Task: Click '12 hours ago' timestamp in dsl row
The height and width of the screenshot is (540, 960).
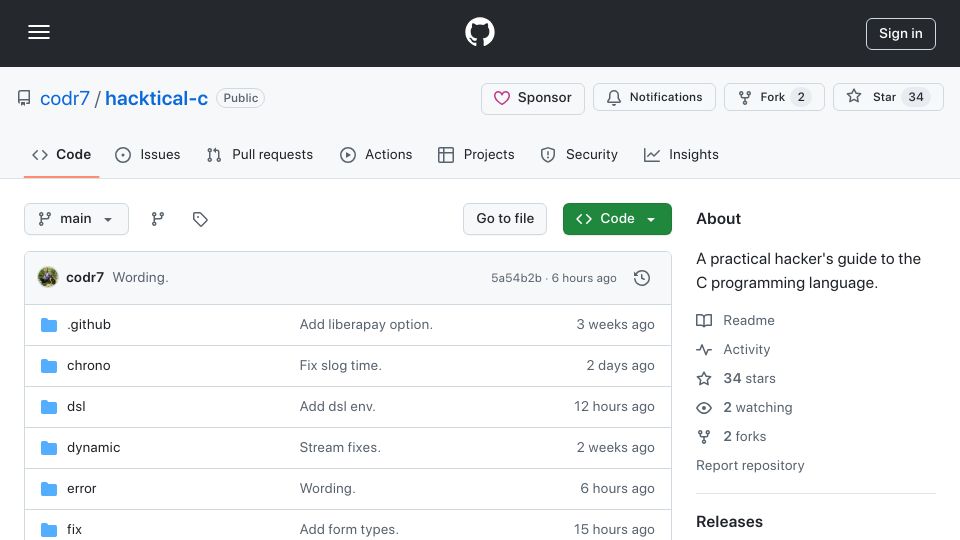Action: [x=614, y=407]
